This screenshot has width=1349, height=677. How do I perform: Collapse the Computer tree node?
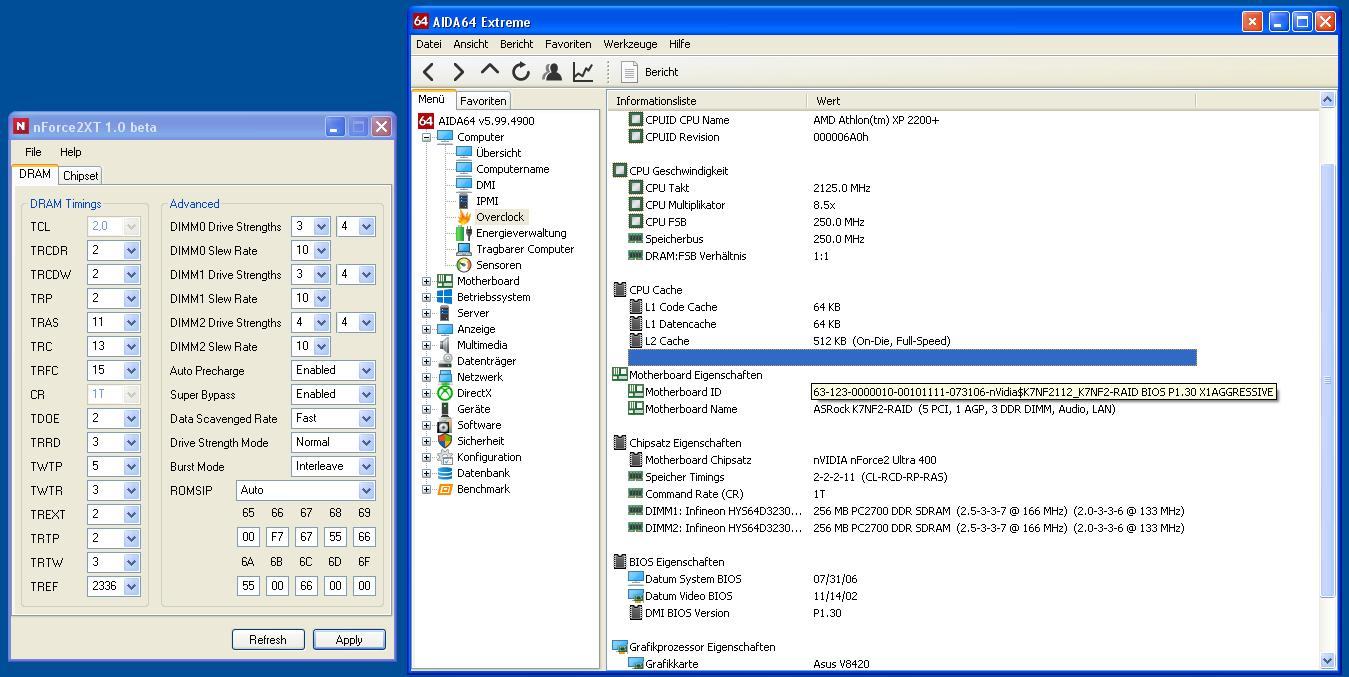(427, 137)
